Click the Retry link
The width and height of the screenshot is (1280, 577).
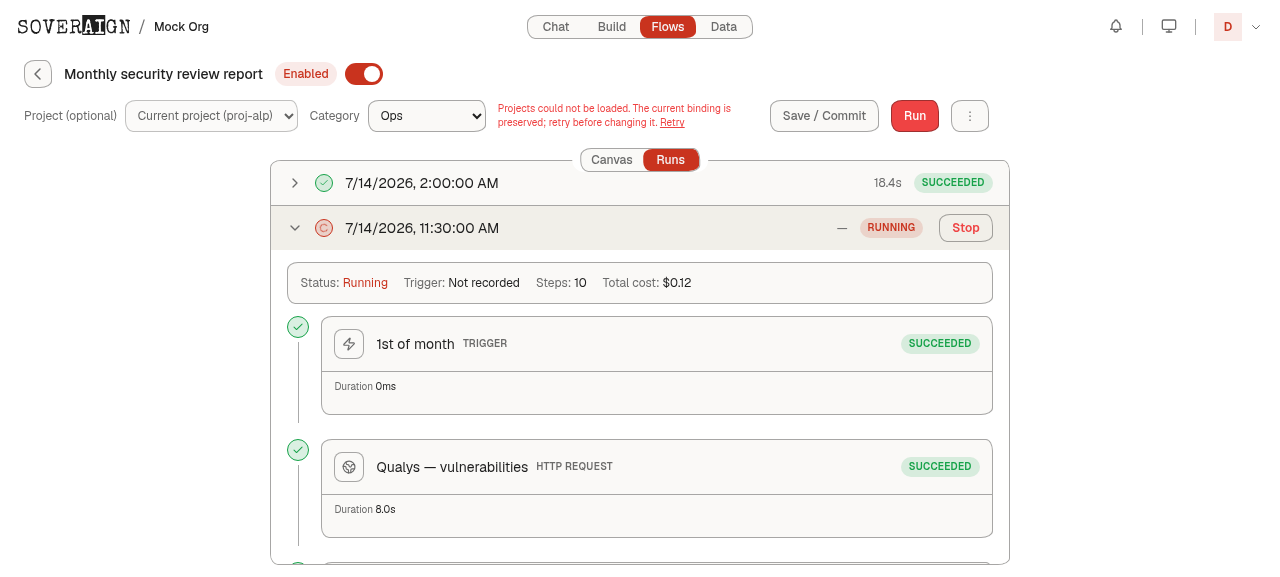coord(672,122)
